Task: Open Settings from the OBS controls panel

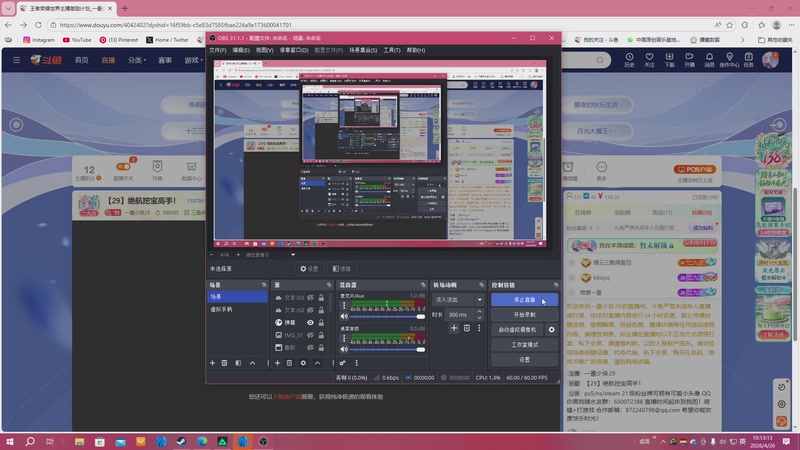Action: click(x=524, y=359)
